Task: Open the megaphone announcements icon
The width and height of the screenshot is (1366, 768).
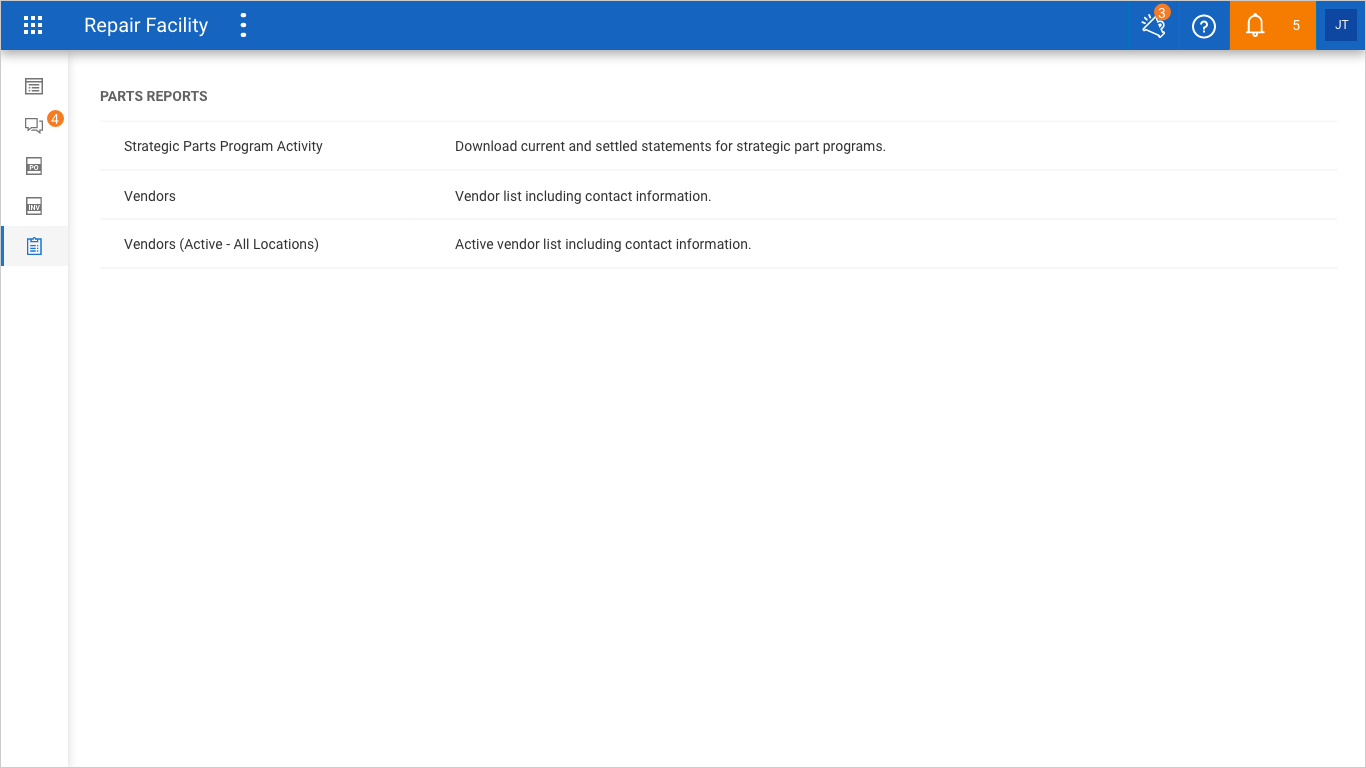Action: click(1154, 26)
